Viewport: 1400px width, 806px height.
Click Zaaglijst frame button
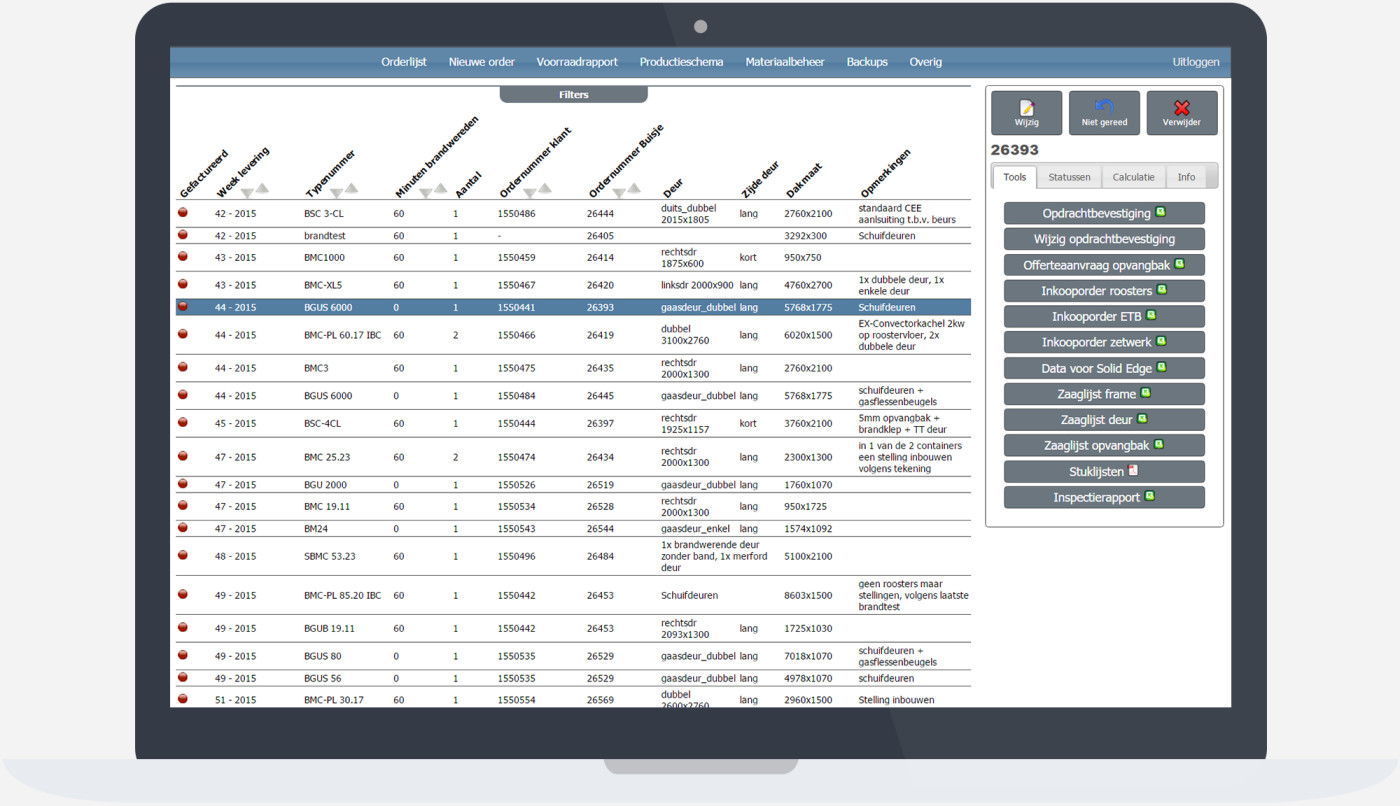pyautogui.click(x=1104, y=394)
